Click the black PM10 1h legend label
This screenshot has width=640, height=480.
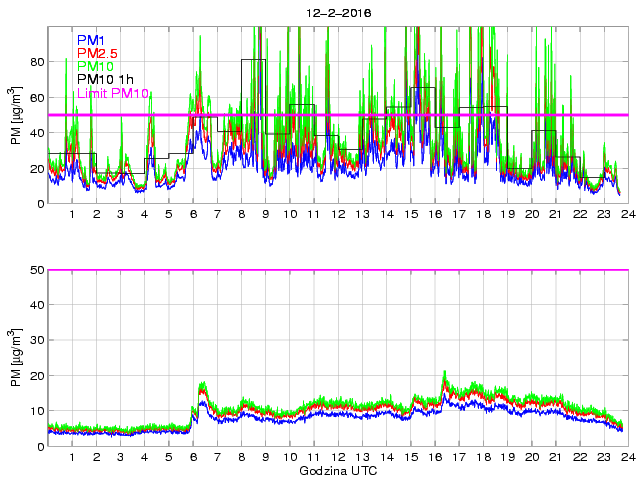pos(105,80)
